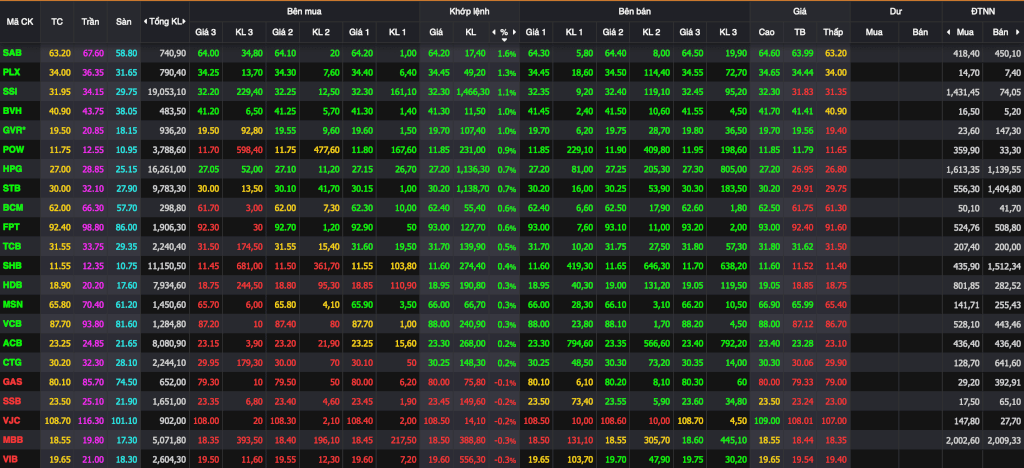
Task: Click SSI total volume 19,053,10
Action: pos(168,91)
